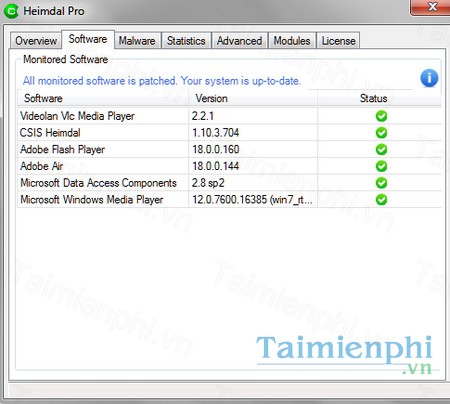Click status checkmark for Microsoft Windows Media Player

coord(381,200)
